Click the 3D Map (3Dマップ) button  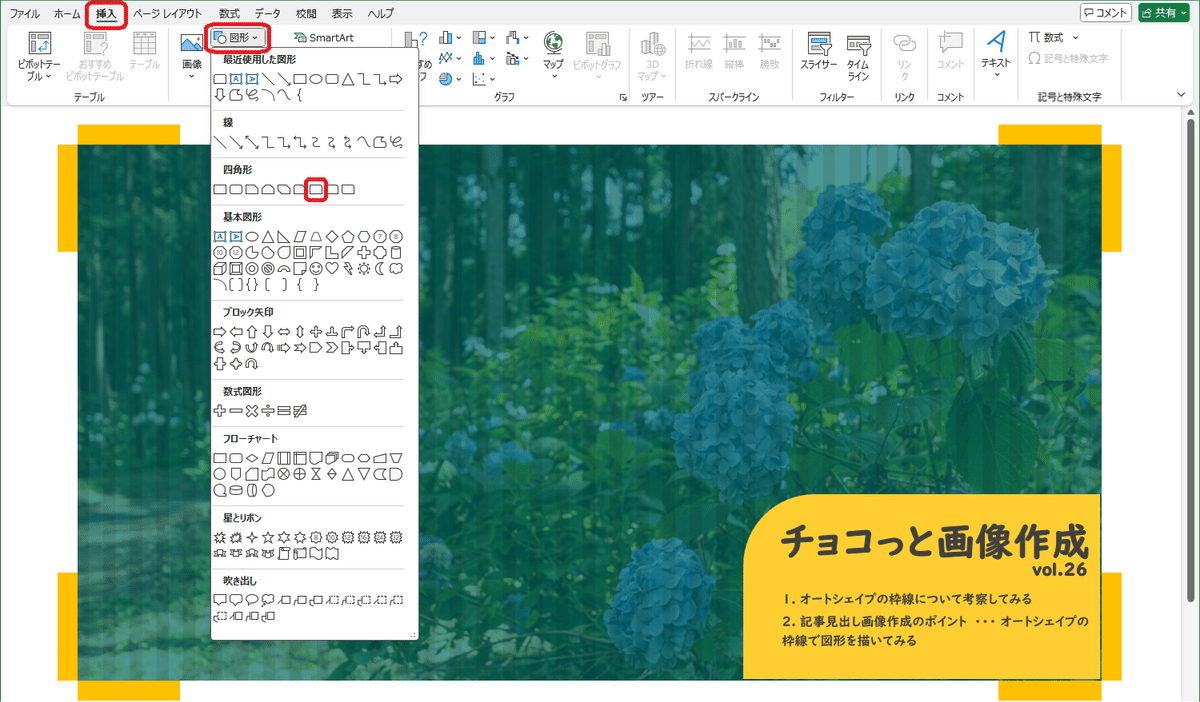pos(653,57)
